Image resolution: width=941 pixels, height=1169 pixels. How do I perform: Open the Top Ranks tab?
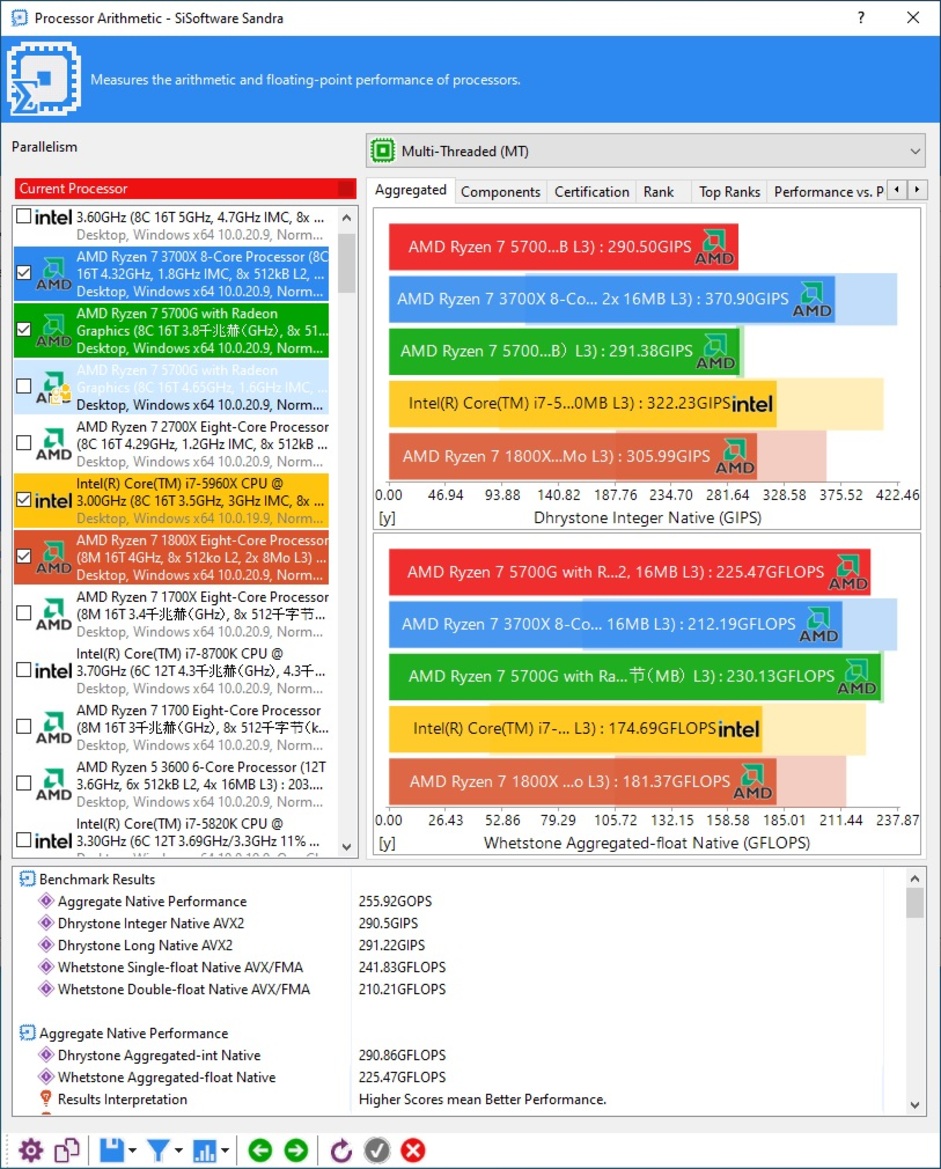pos(729,192)
